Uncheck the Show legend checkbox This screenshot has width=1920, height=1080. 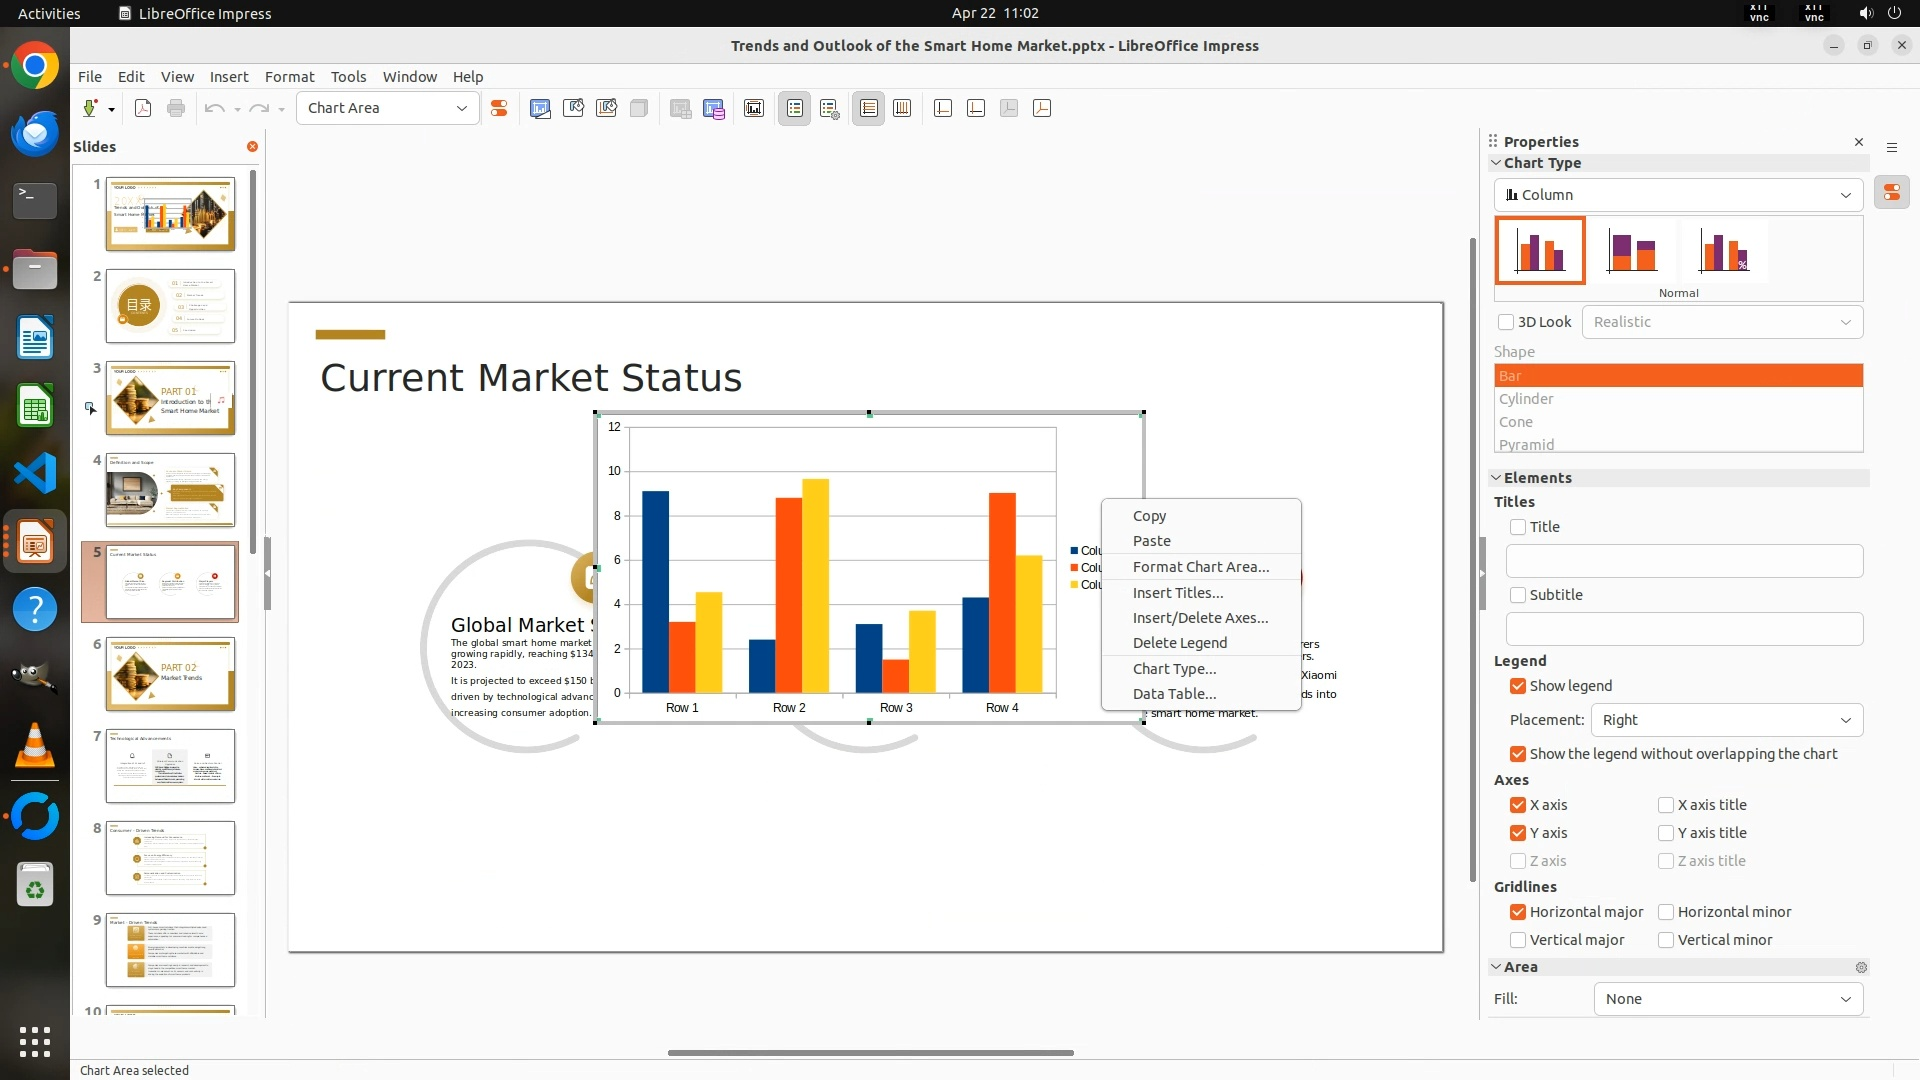1518,686
